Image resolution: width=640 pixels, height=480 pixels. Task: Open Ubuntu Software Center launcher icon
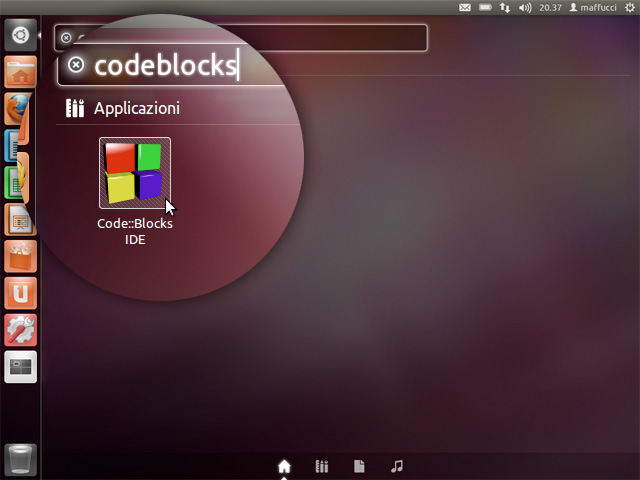pyautogui.click(x=20, y=256)
